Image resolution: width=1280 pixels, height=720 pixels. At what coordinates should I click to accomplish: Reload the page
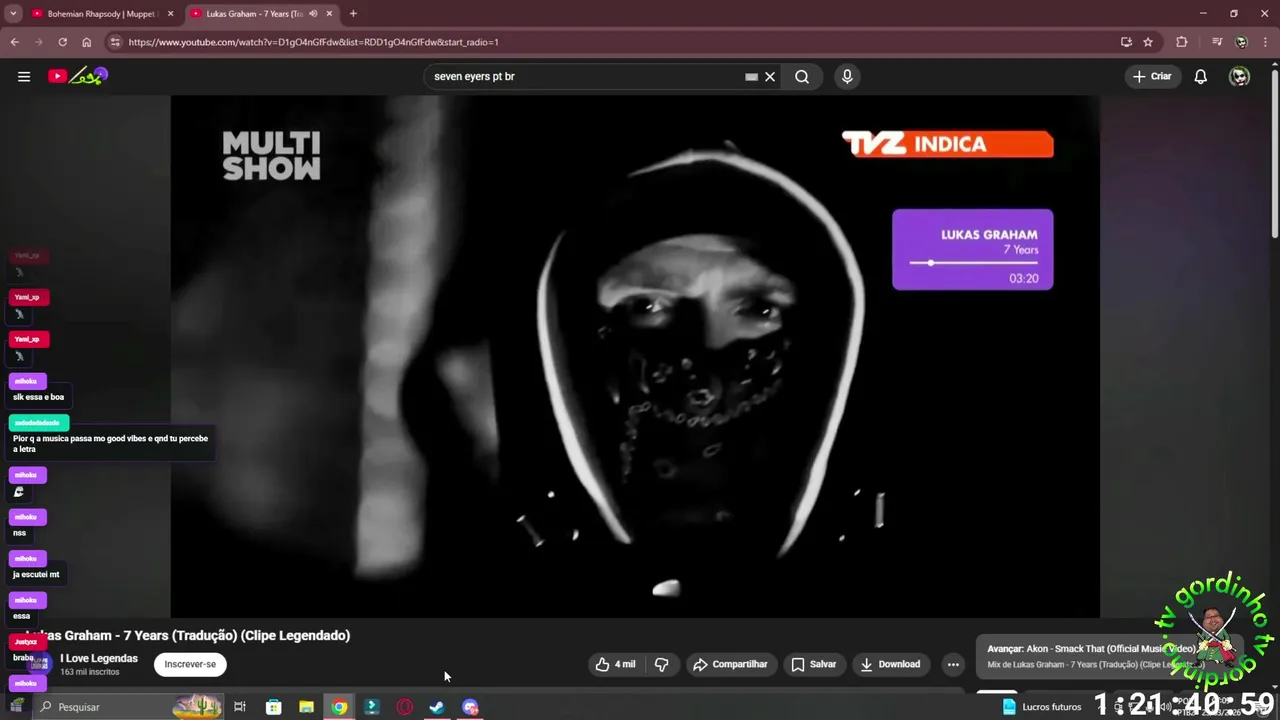point(62,42)
